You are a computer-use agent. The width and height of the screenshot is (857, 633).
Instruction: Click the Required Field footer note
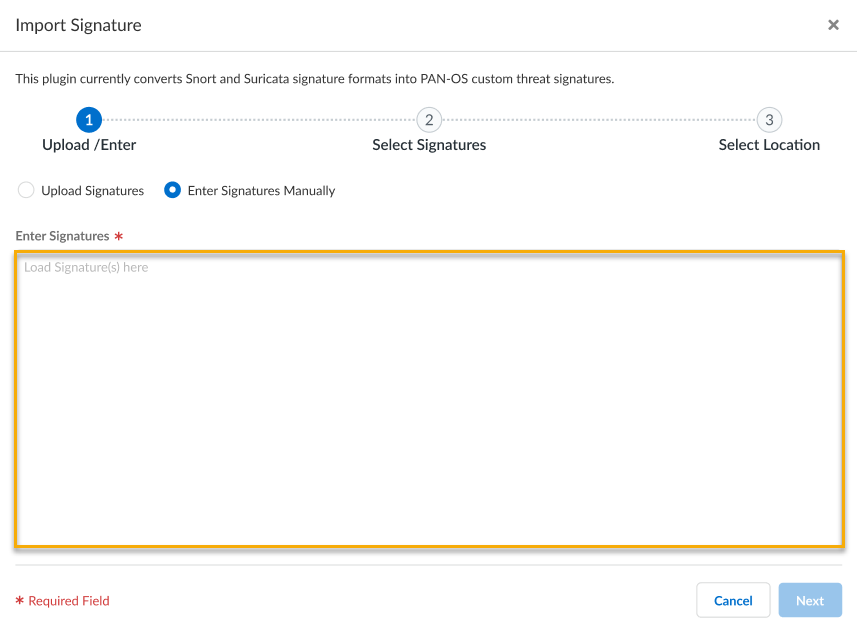pyautogui.click(x=69, y=601)
